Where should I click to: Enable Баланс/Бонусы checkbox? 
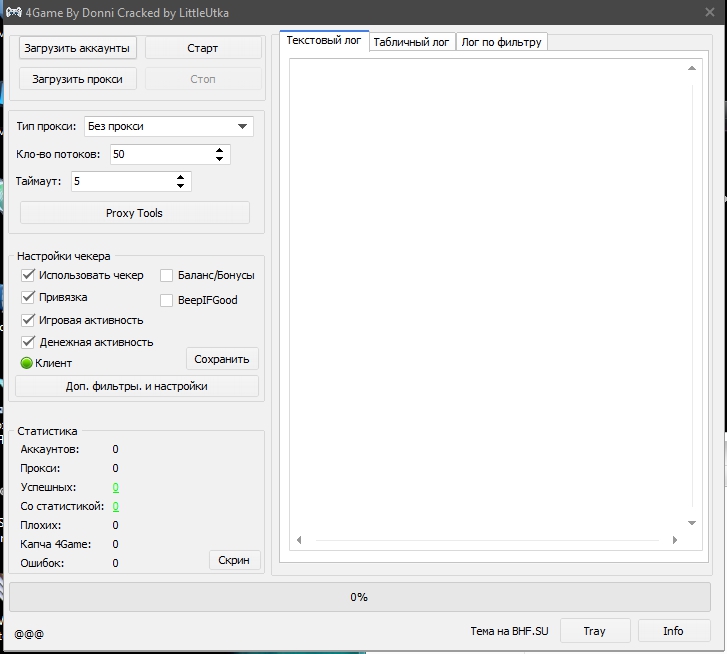tap(166, 275)
